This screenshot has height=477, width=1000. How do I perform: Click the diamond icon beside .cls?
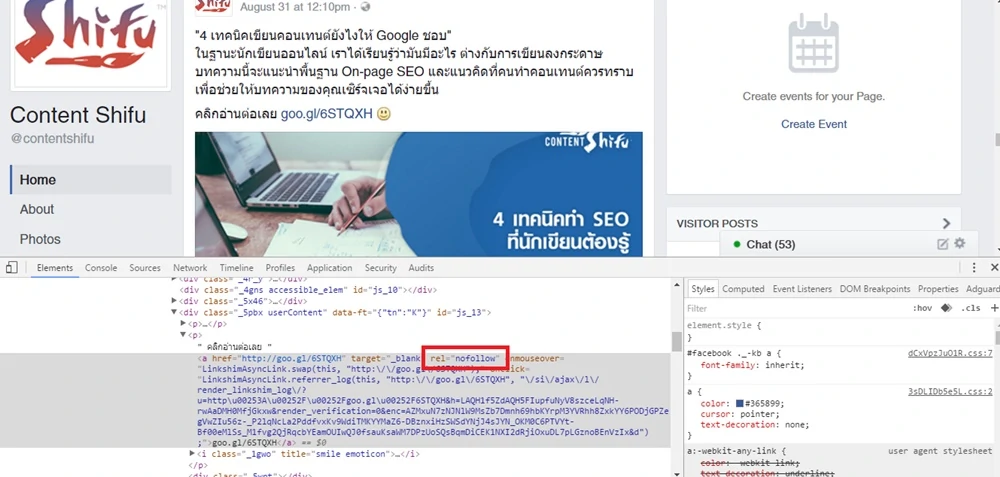tap(946, 308)
